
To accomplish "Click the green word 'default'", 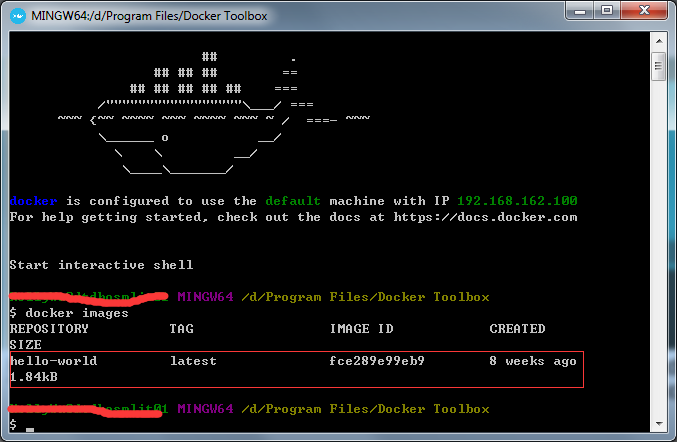I will click(x=293, y=201).
